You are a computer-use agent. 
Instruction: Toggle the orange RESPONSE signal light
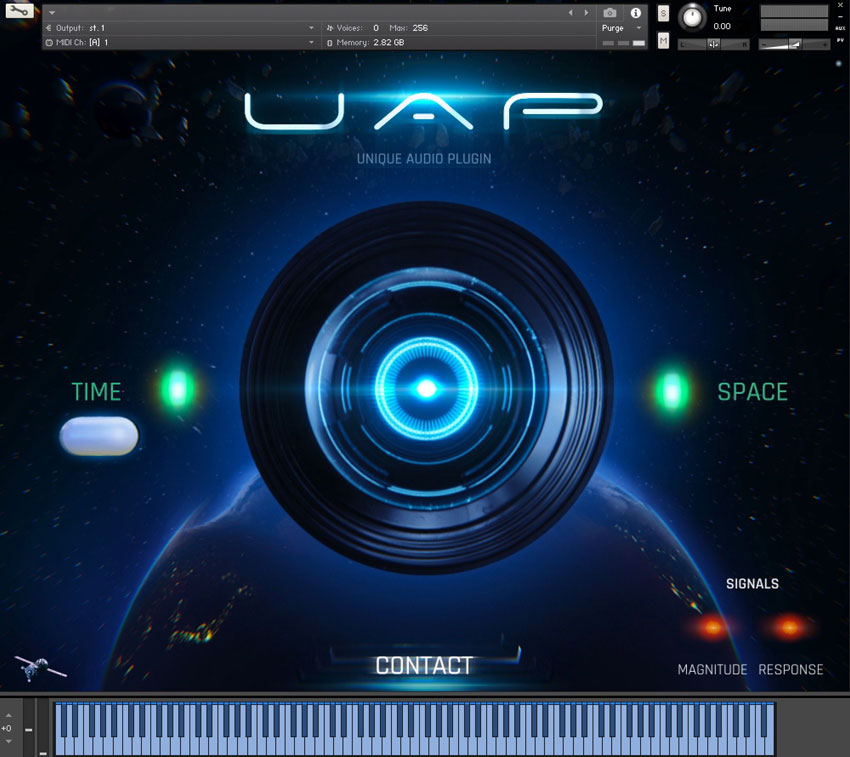point(789,627)
